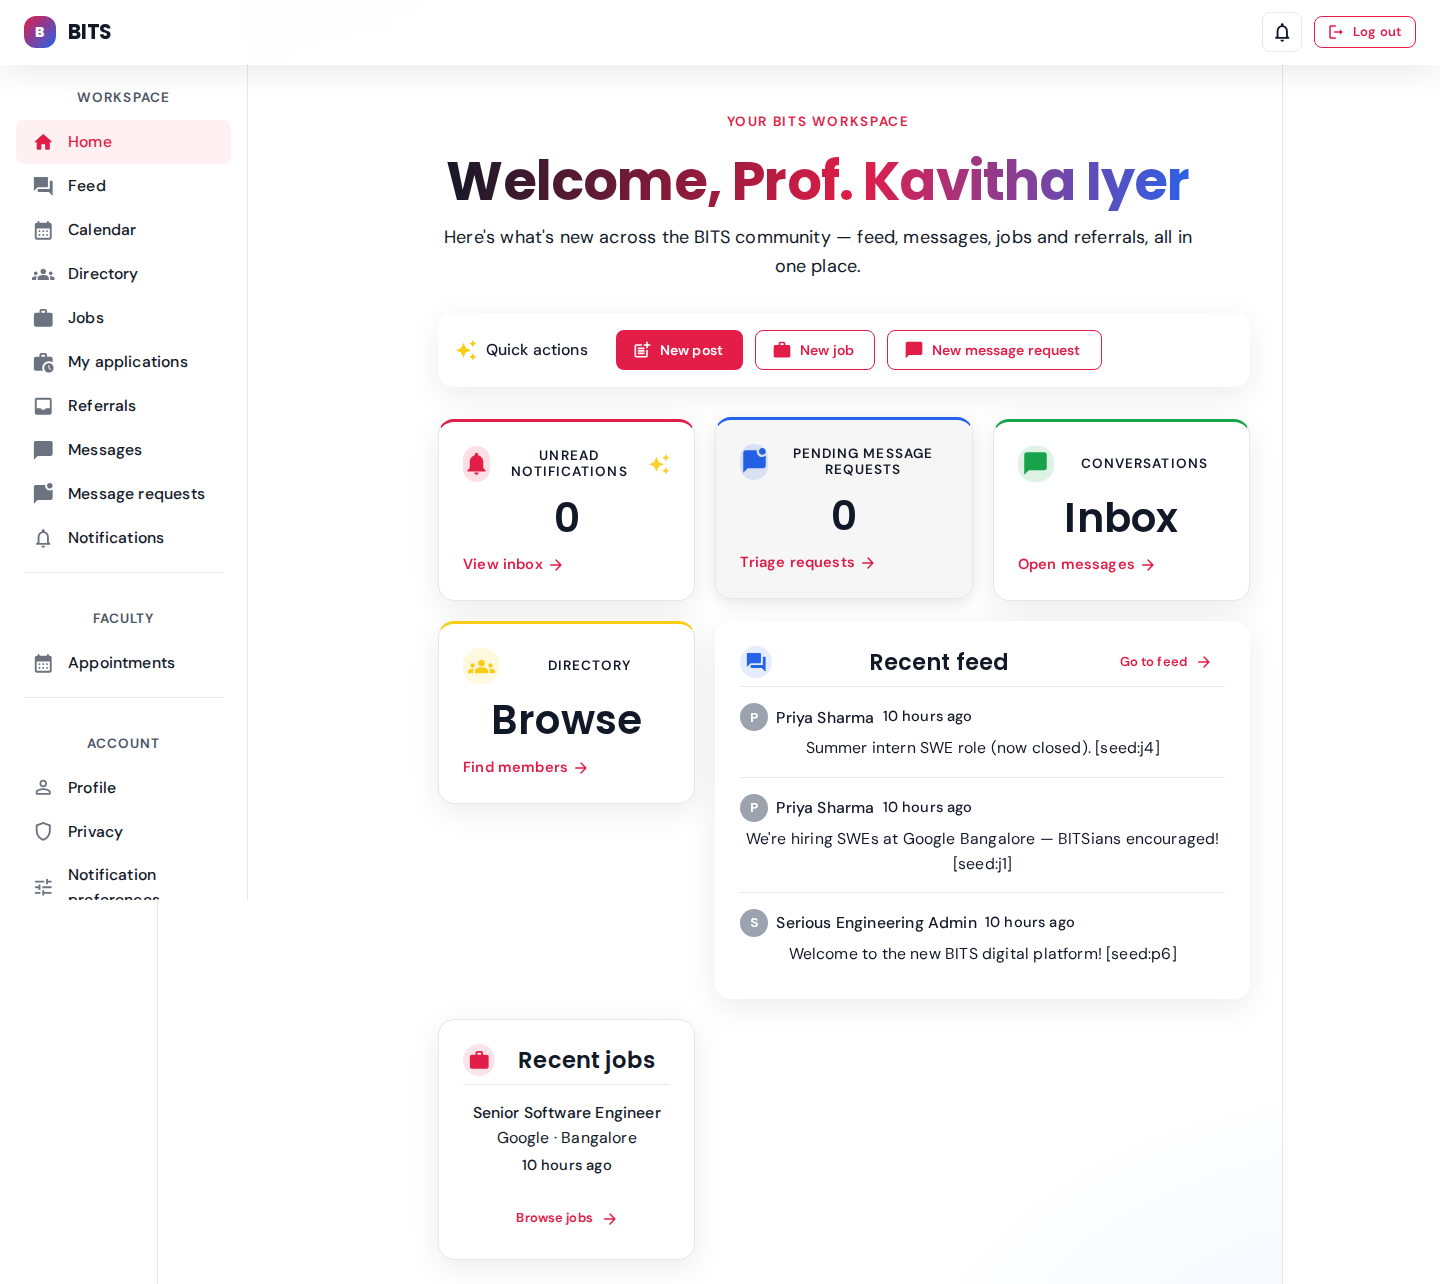The image size is (1440, 1284).
Task: Select My applications in the sidebar
Action: (128, 362)
